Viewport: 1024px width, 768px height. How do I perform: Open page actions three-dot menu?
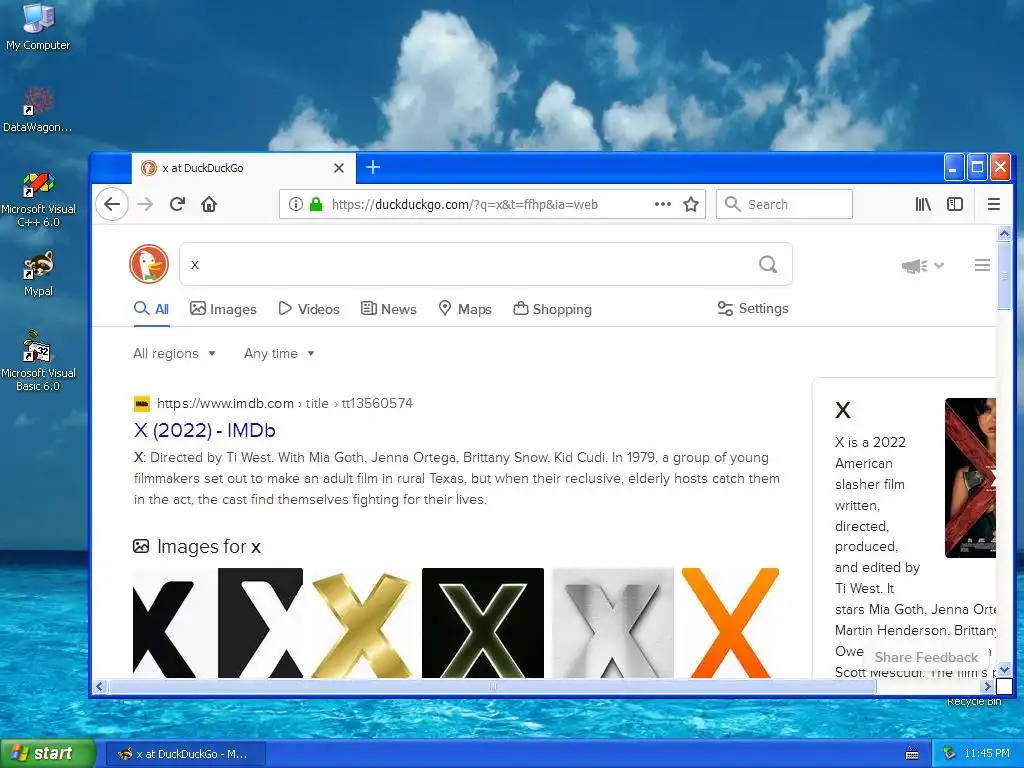pos(663,204)
